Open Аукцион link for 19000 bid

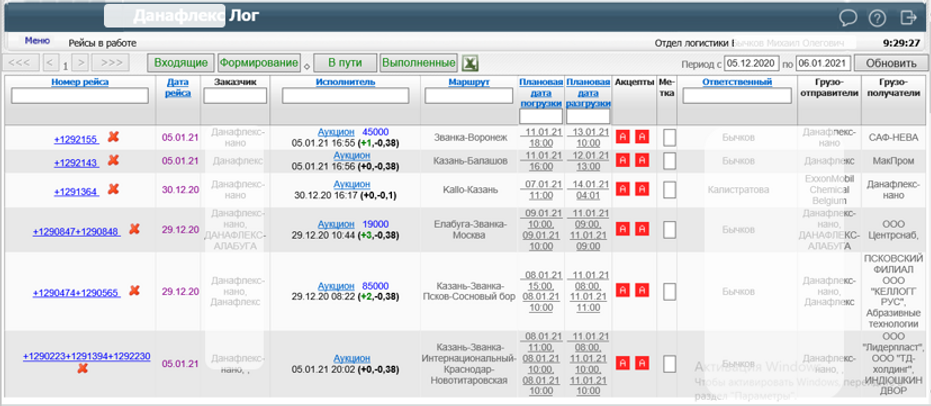336,224
